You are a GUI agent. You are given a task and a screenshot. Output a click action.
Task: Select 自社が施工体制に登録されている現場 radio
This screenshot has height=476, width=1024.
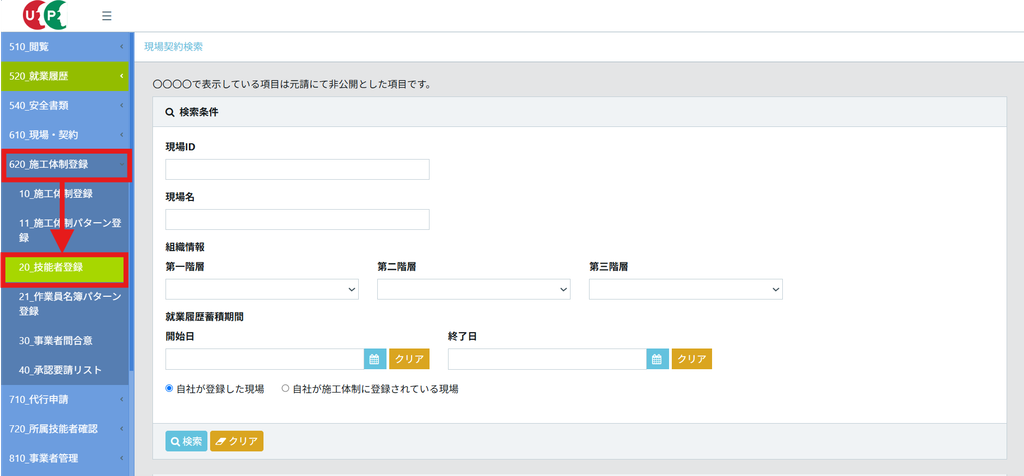pyautogui.click(x=285, y=389)
